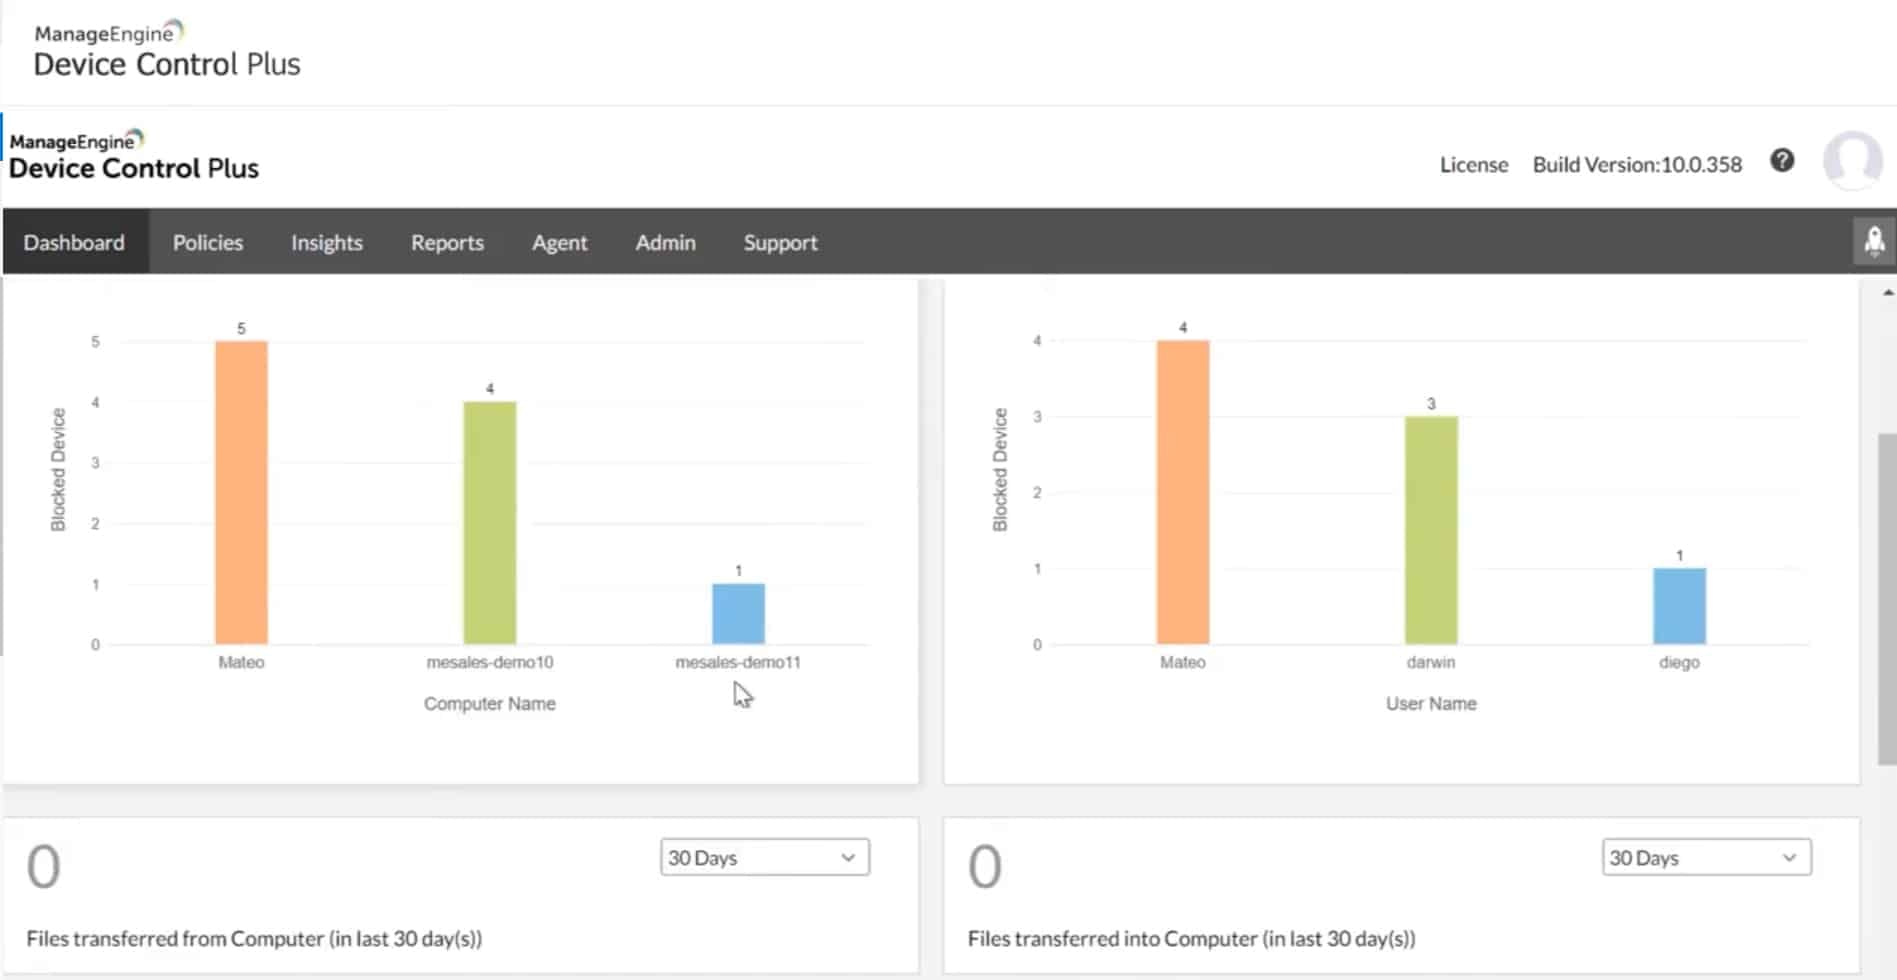Click the green mesales-demo10 bar
Image resolution: width=1897 pixels, height=980 pixels.
pyautogui.click(x=490, y=523)
